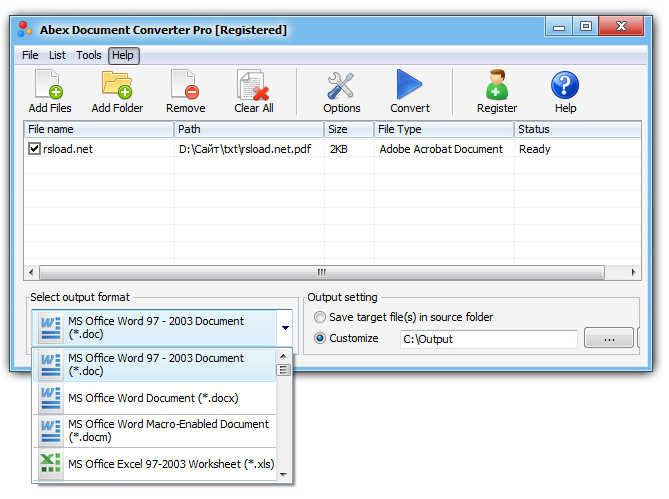
Task: Collapse the output format dropdown arrow
Action: tap(285, 328)
